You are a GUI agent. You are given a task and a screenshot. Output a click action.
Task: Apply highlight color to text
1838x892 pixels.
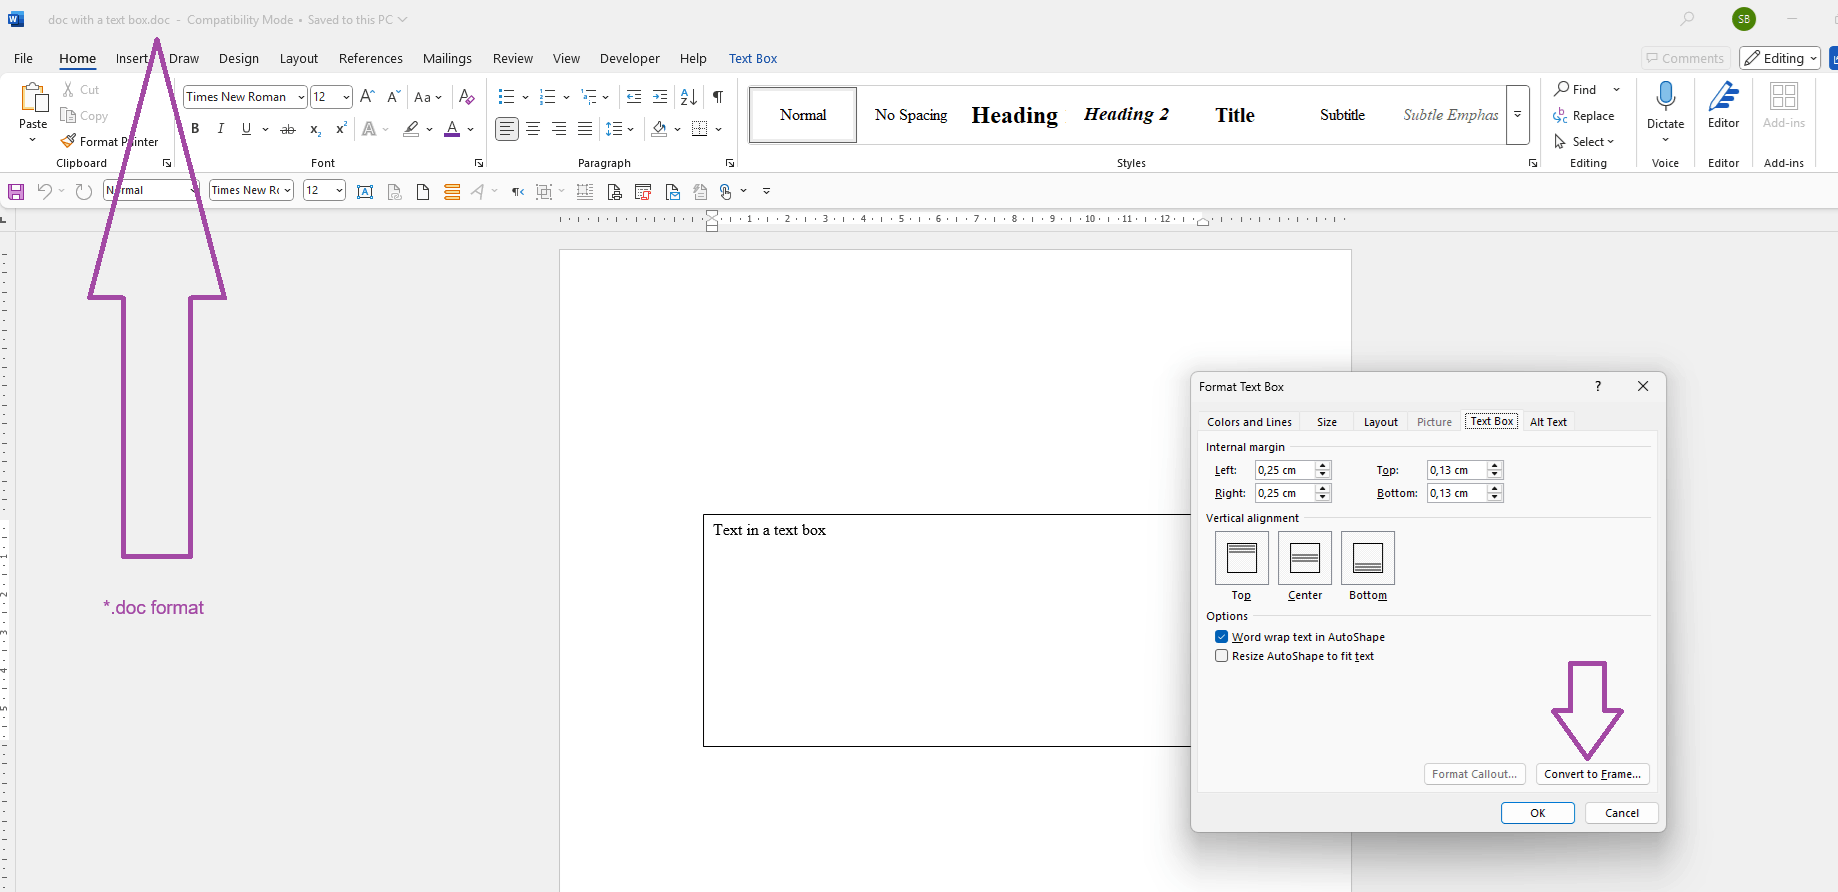coord(411,129)
